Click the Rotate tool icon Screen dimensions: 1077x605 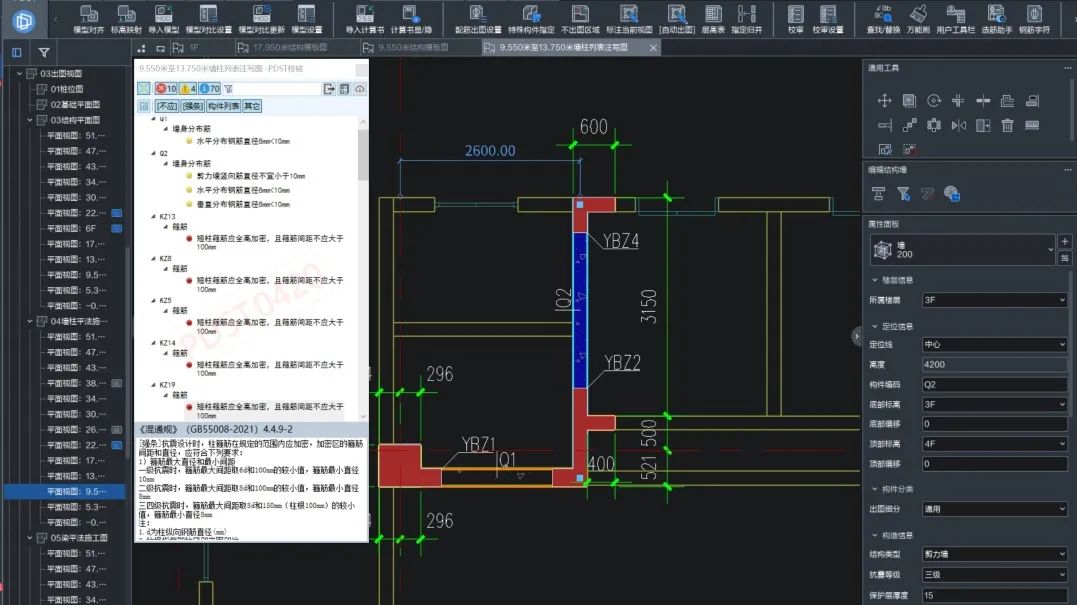tap(933, 101)
